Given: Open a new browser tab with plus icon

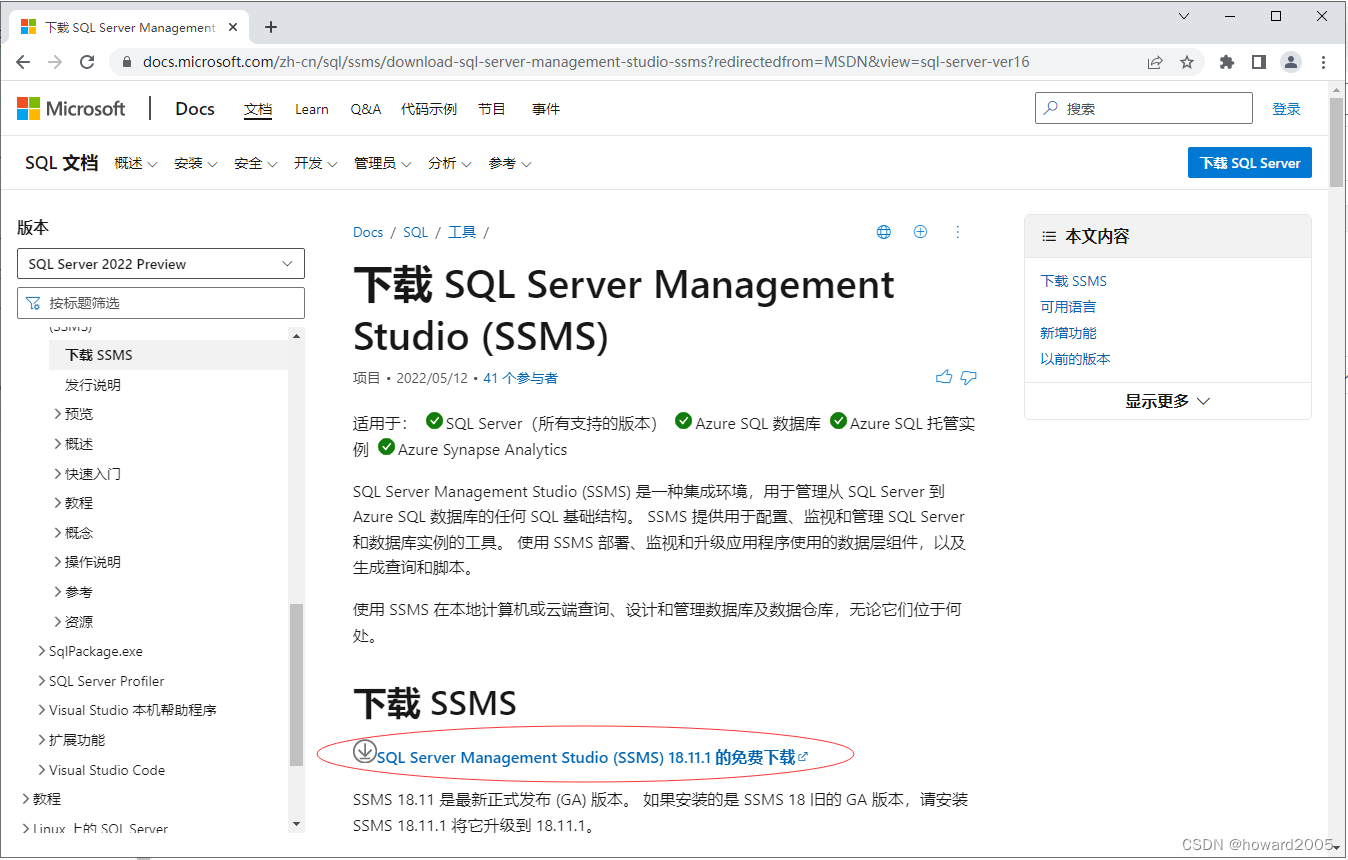Looking at the screenshot, I should (x=271, y=27).
